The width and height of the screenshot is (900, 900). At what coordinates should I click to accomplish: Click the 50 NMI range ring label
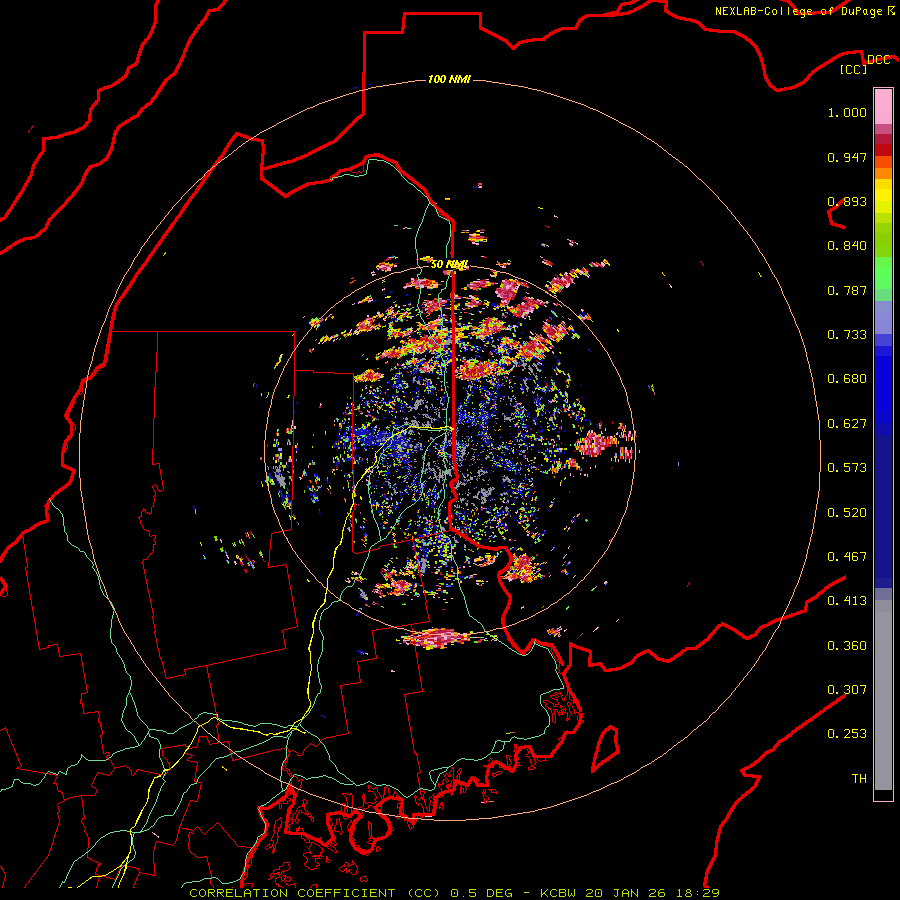(449, 264)
